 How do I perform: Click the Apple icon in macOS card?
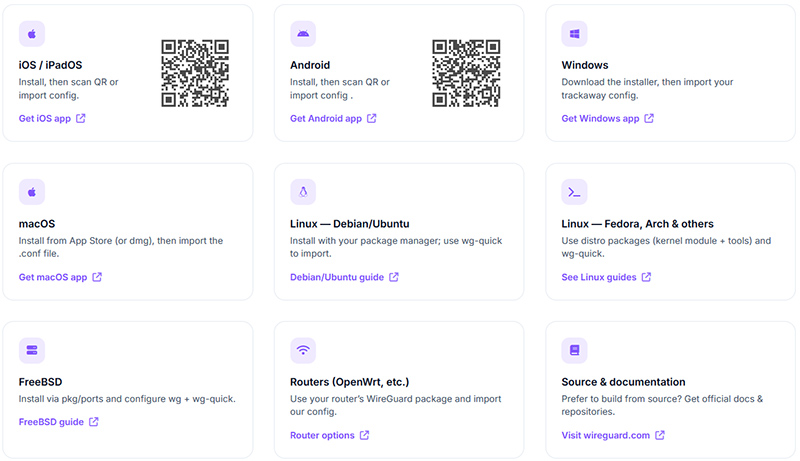pos(32,192)
